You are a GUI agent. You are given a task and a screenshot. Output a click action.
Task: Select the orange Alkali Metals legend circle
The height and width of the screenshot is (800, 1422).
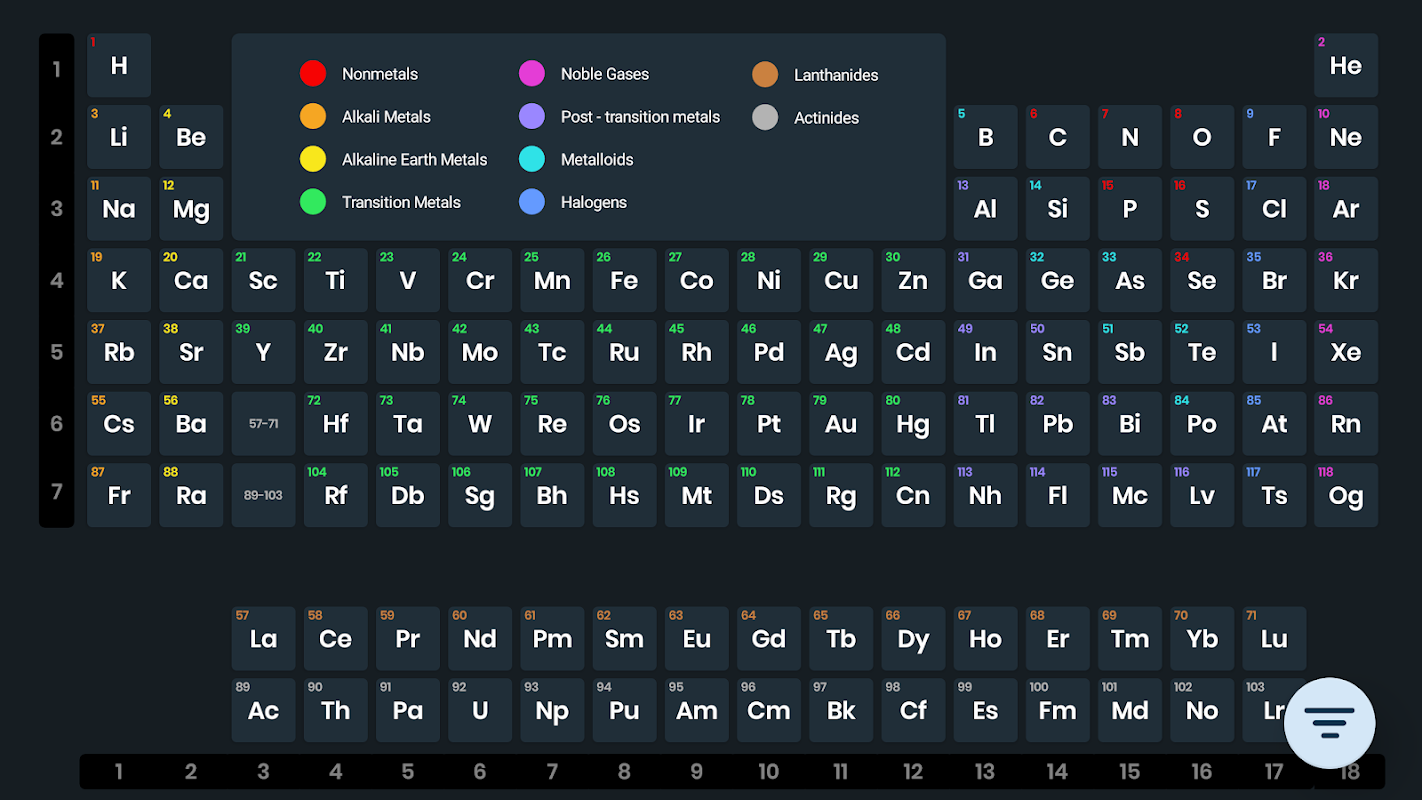point(313,116)
